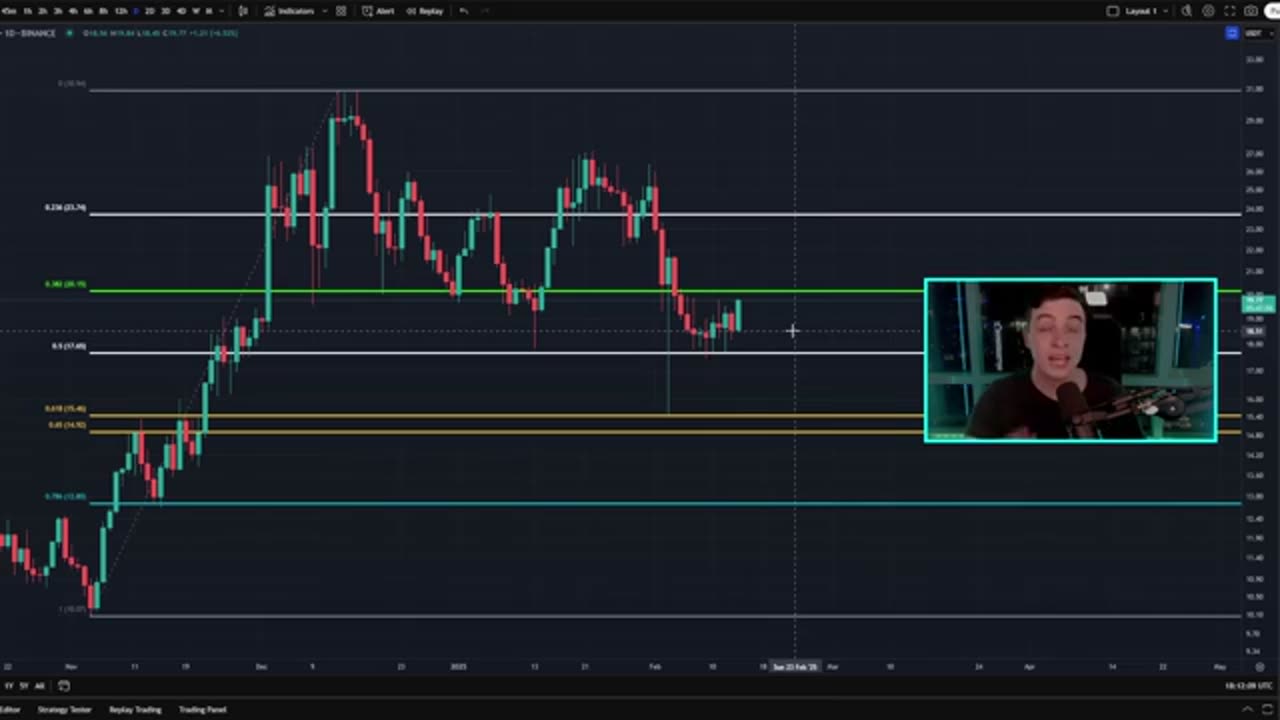Image resolution: width=1280 pixels, height=720 pixels.
Task: Open the Trading Panel tab
Action: pyautogui.click(x=202, y=709)
